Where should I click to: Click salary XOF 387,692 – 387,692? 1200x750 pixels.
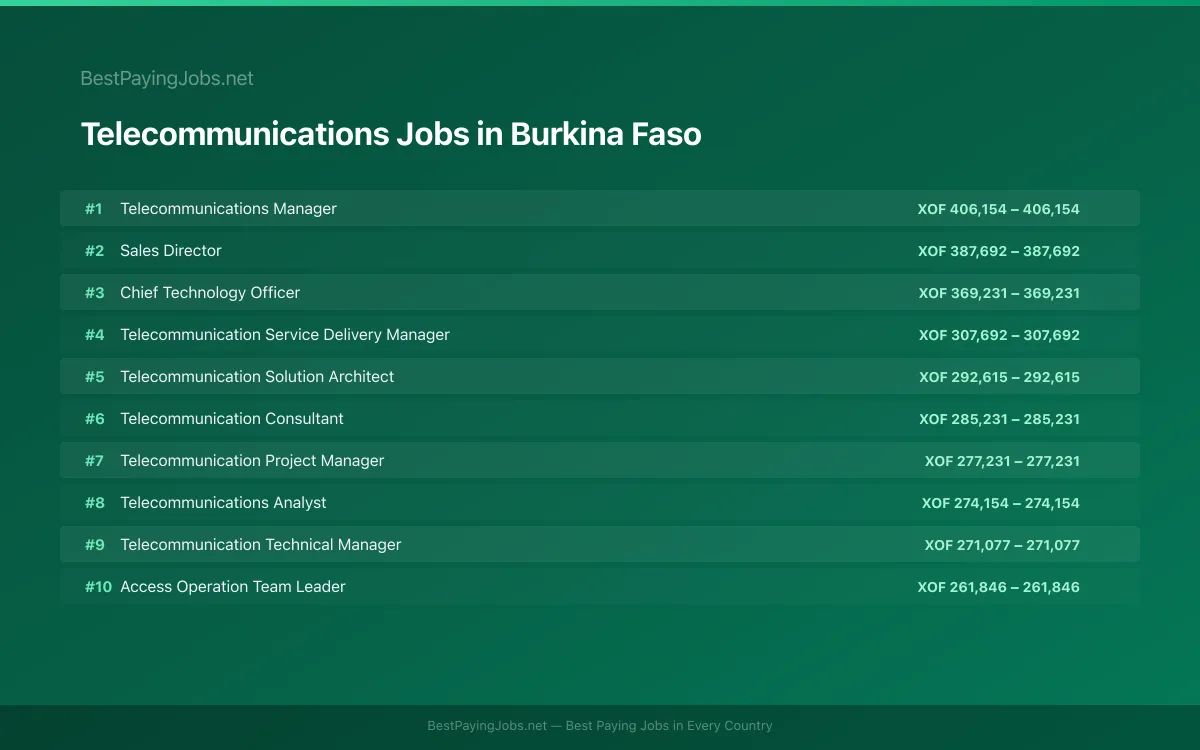point(999,251)
